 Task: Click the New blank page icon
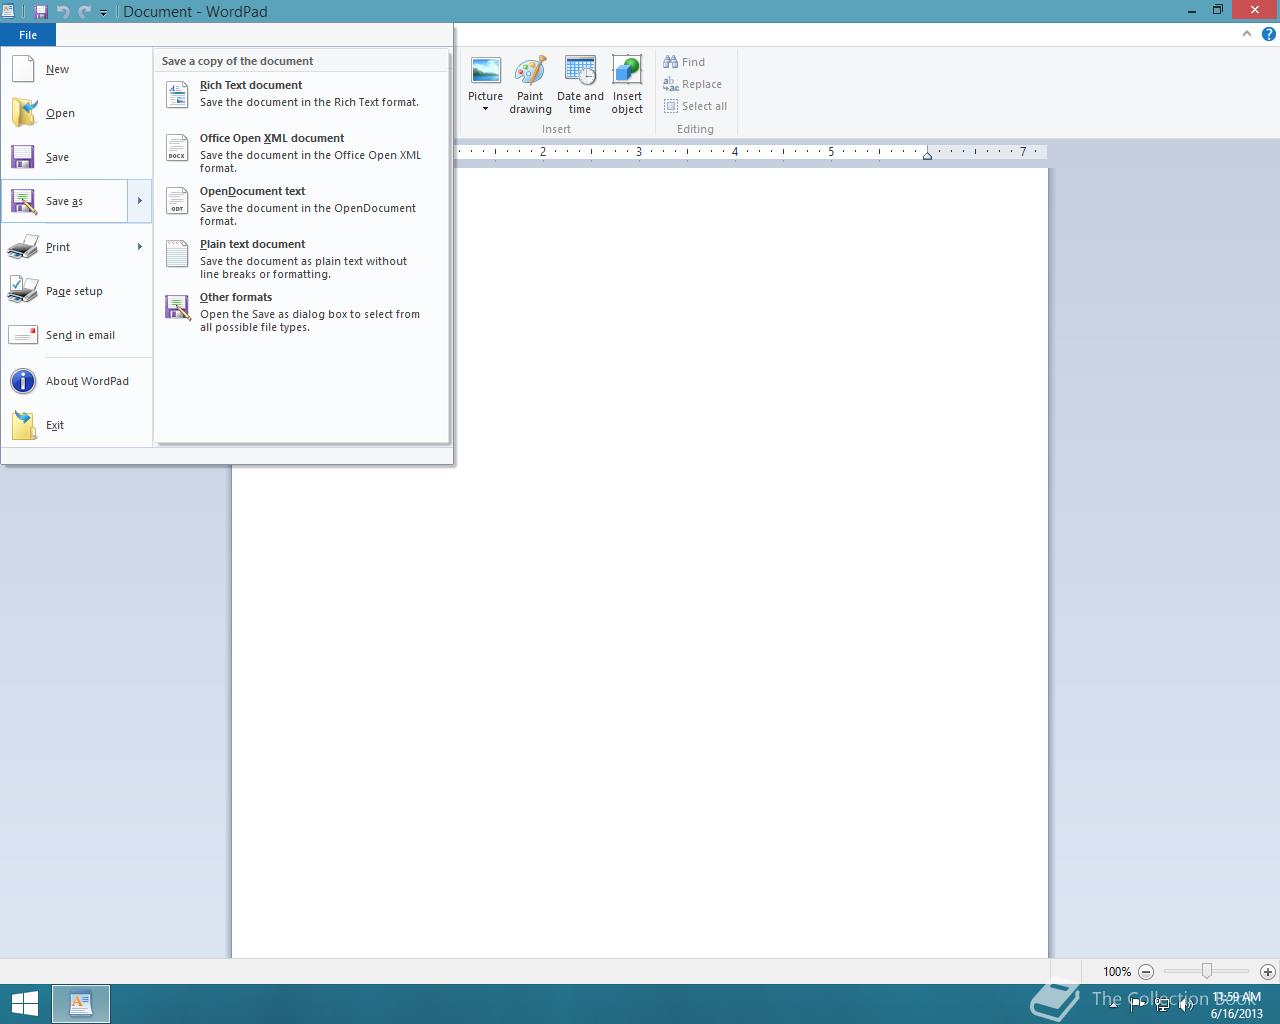[23, 69]
